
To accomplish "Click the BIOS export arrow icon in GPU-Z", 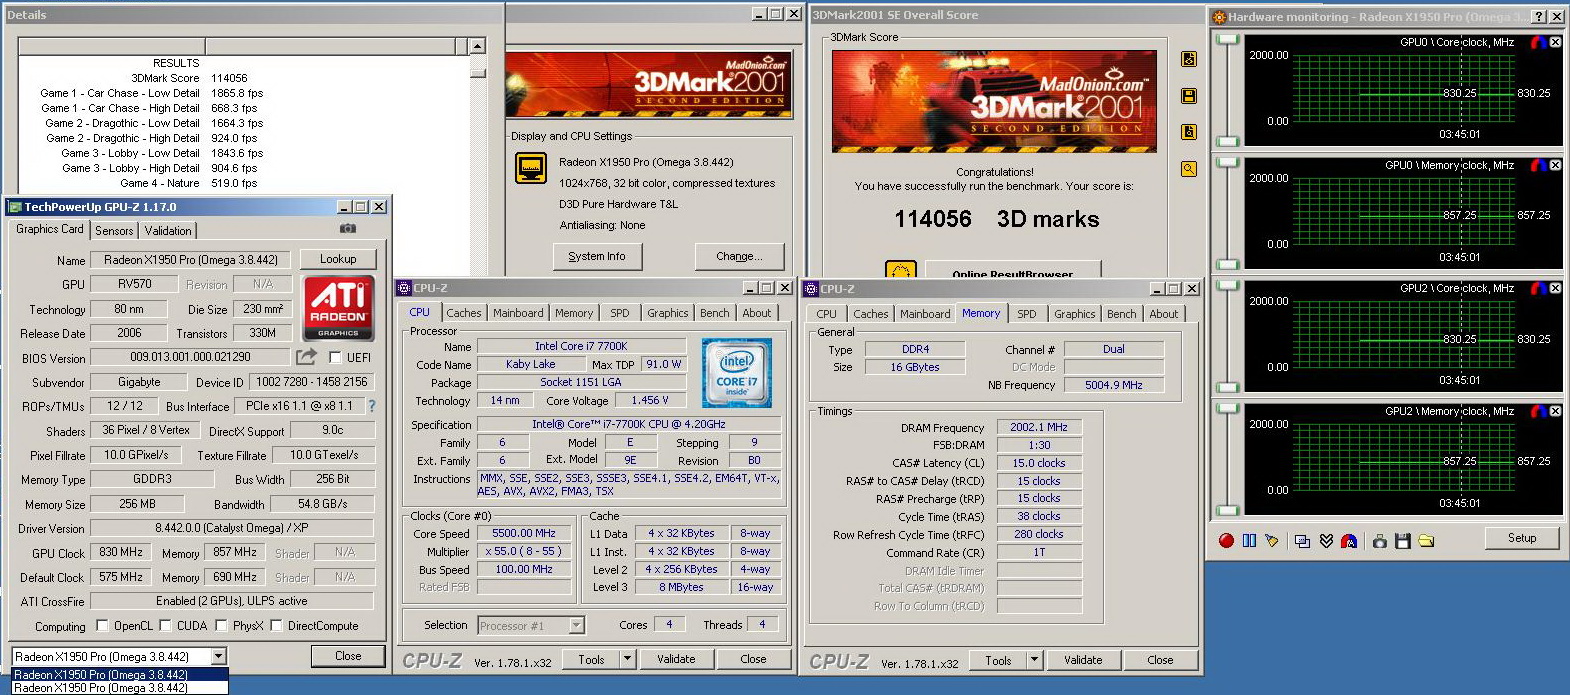I will [306, 357].
